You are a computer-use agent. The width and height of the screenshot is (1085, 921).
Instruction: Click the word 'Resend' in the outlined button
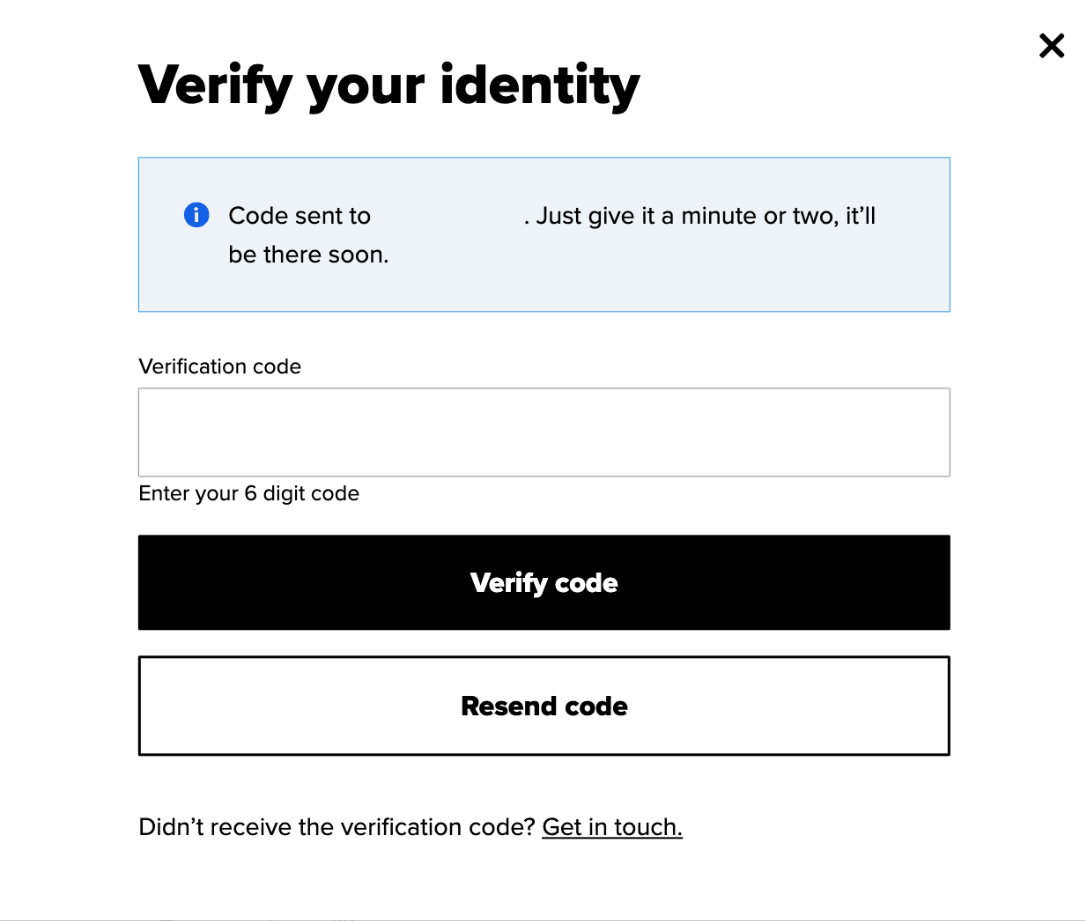(x=509, y=706)
